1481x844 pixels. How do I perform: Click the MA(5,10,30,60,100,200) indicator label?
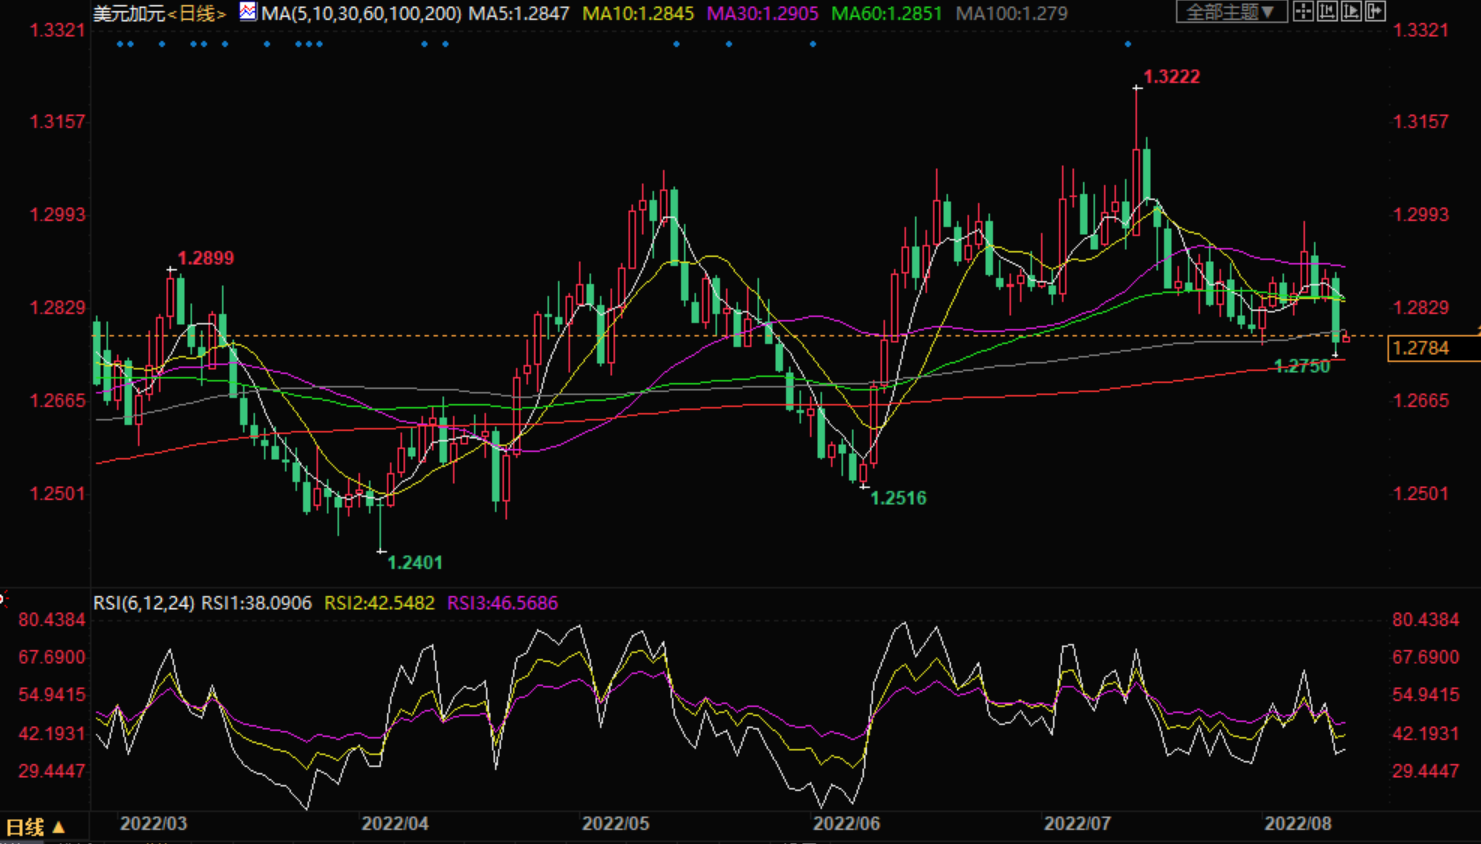pyautogui.click(x=361, y=13)
